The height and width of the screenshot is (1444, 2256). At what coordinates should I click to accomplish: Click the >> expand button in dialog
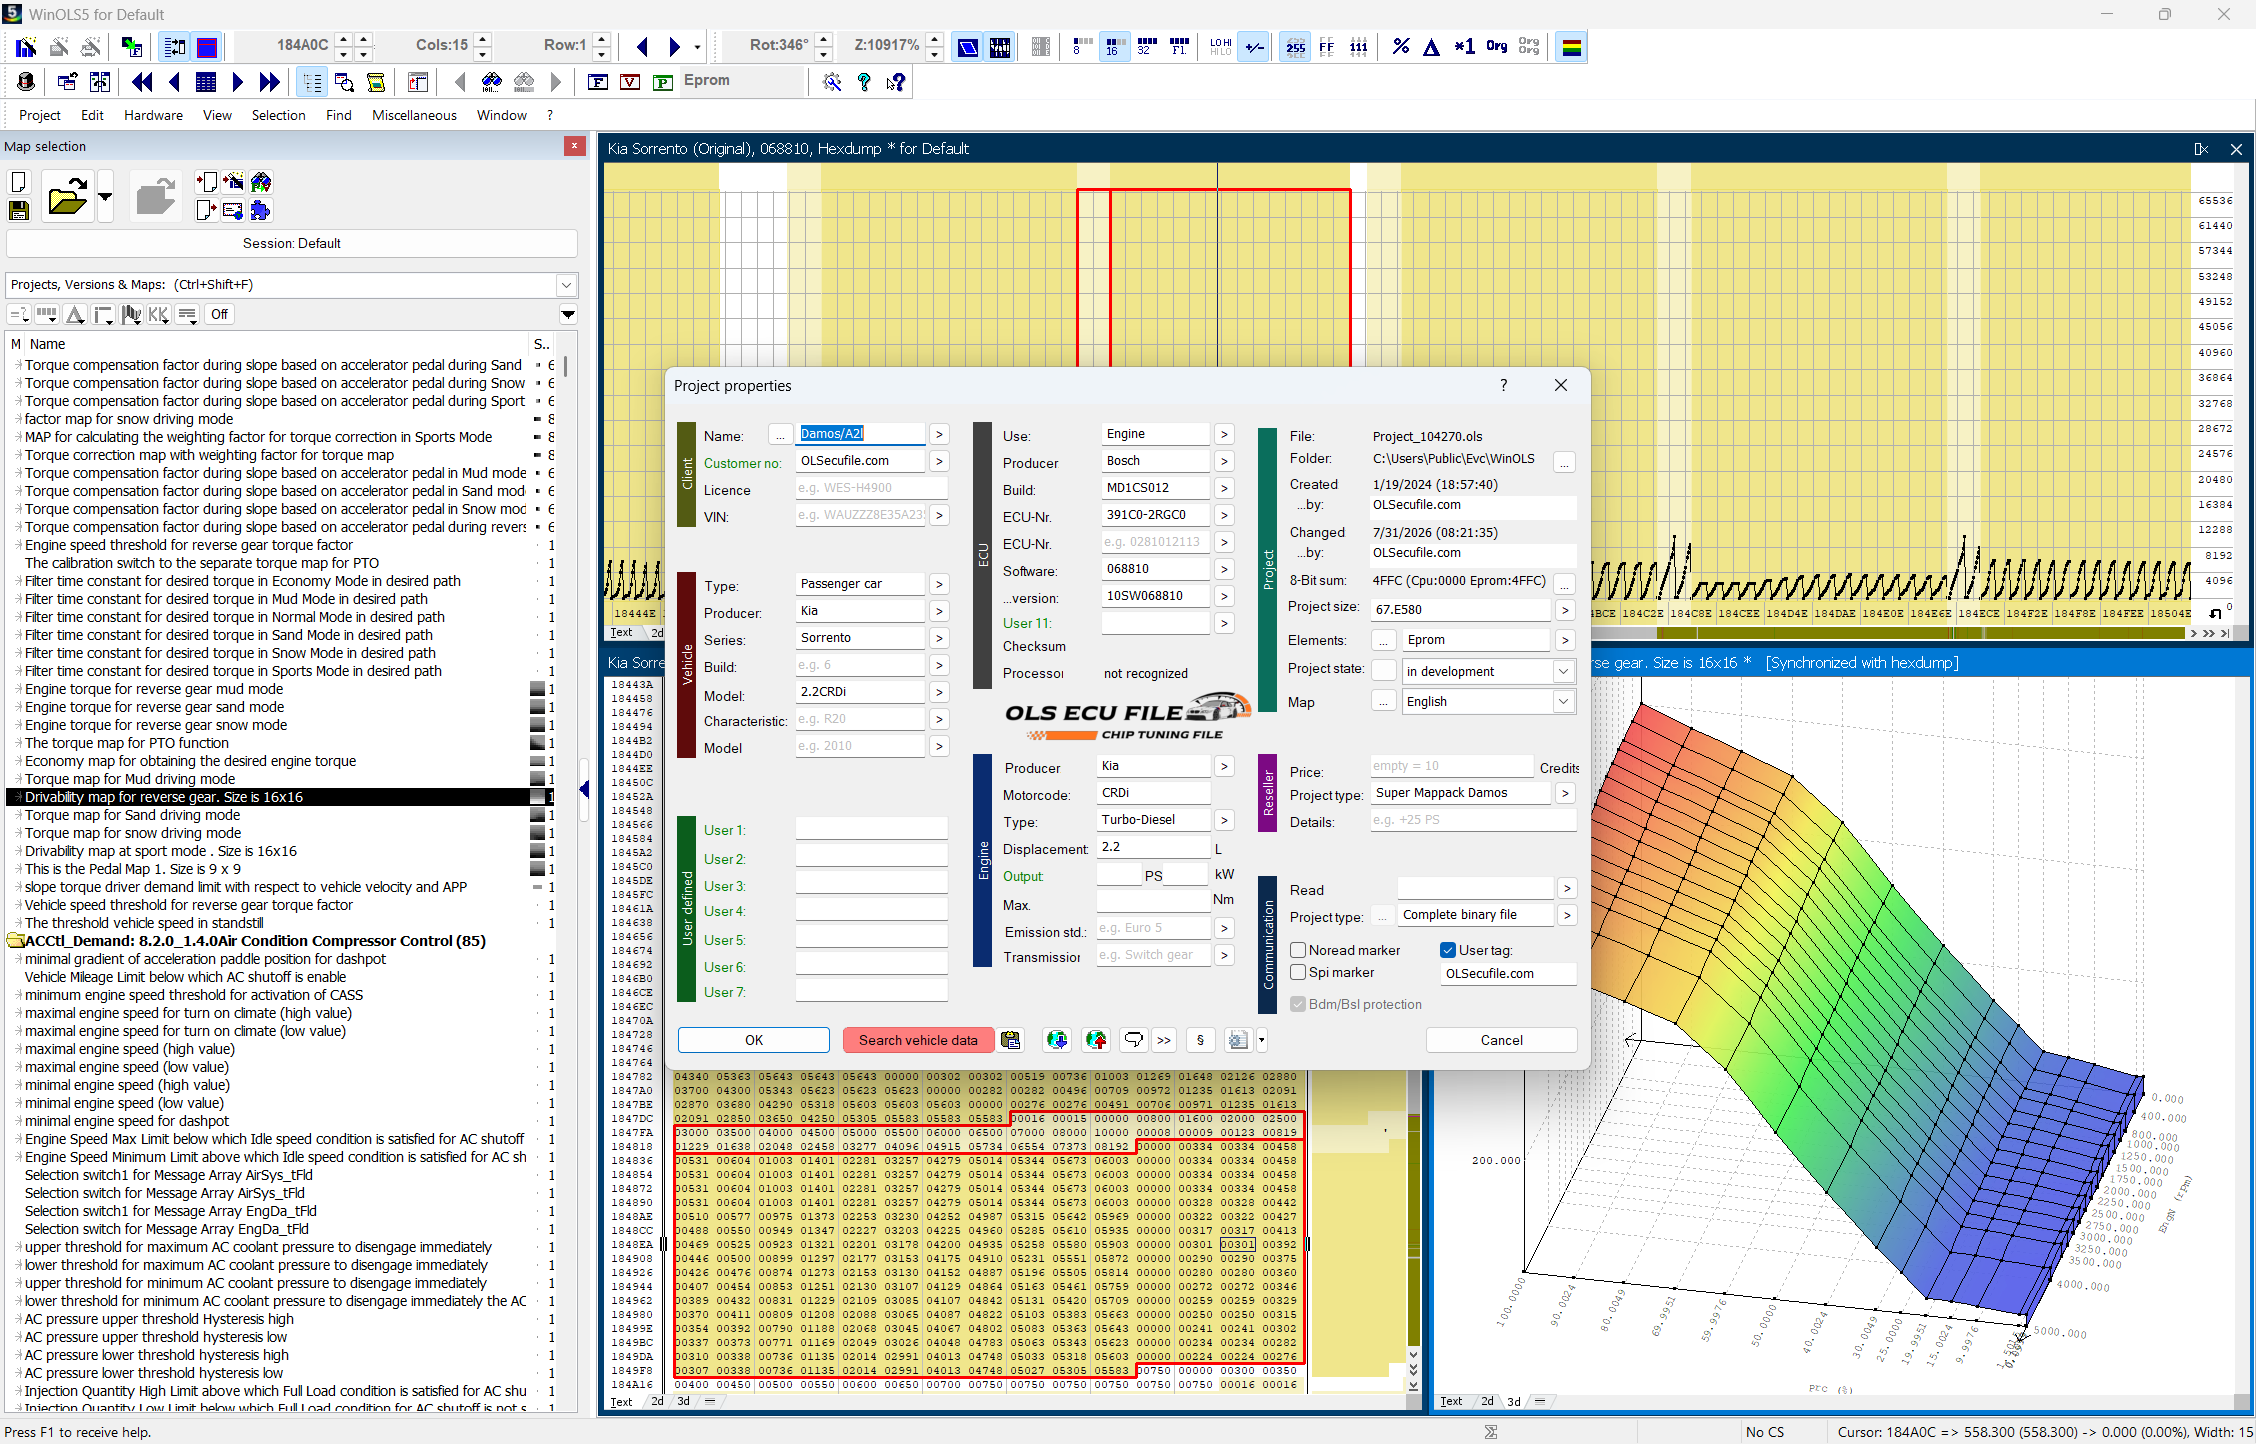(x=1164, y=1040)
